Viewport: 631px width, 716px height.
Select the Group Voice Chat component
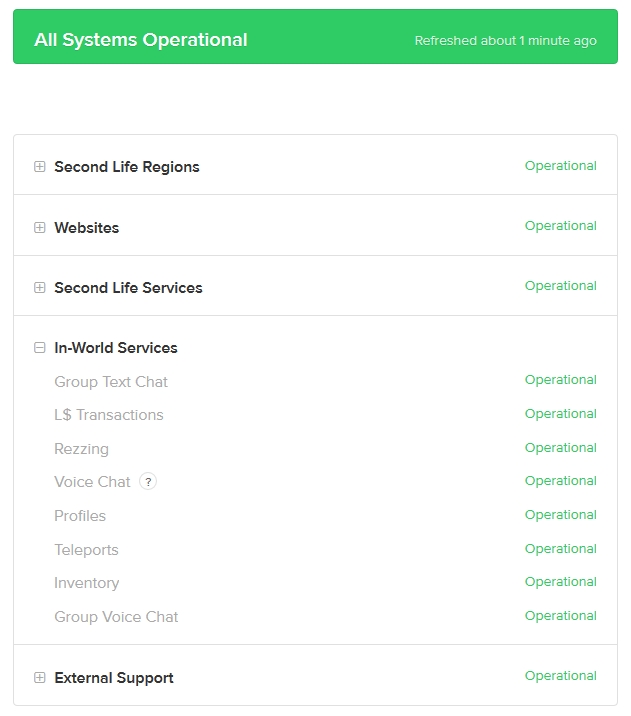click(116, 617)
